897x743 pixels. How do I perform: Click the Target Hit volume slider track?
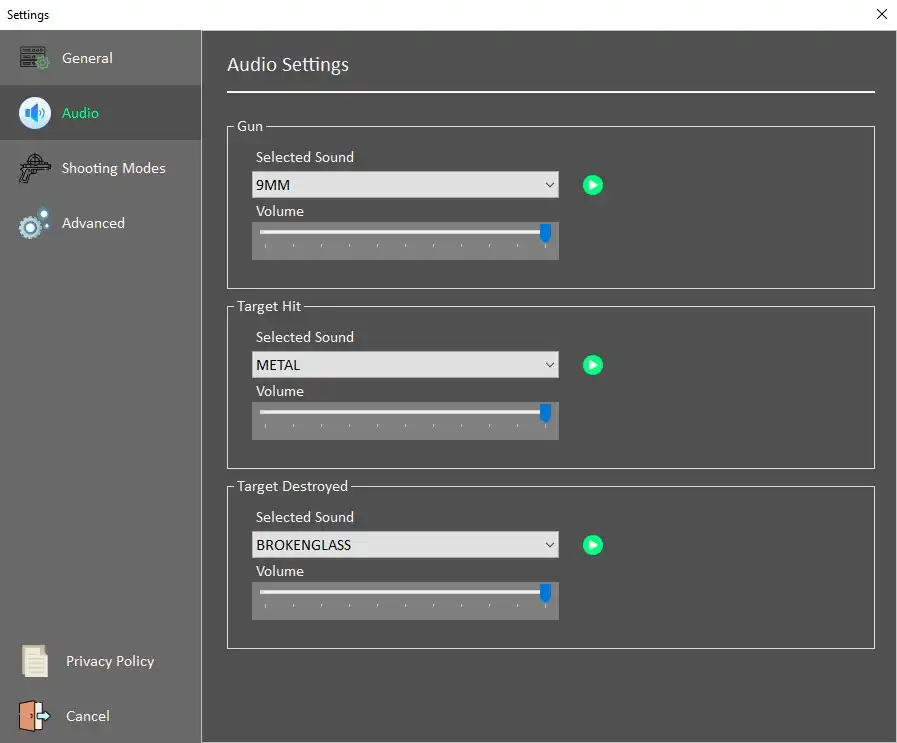point(400,412)
